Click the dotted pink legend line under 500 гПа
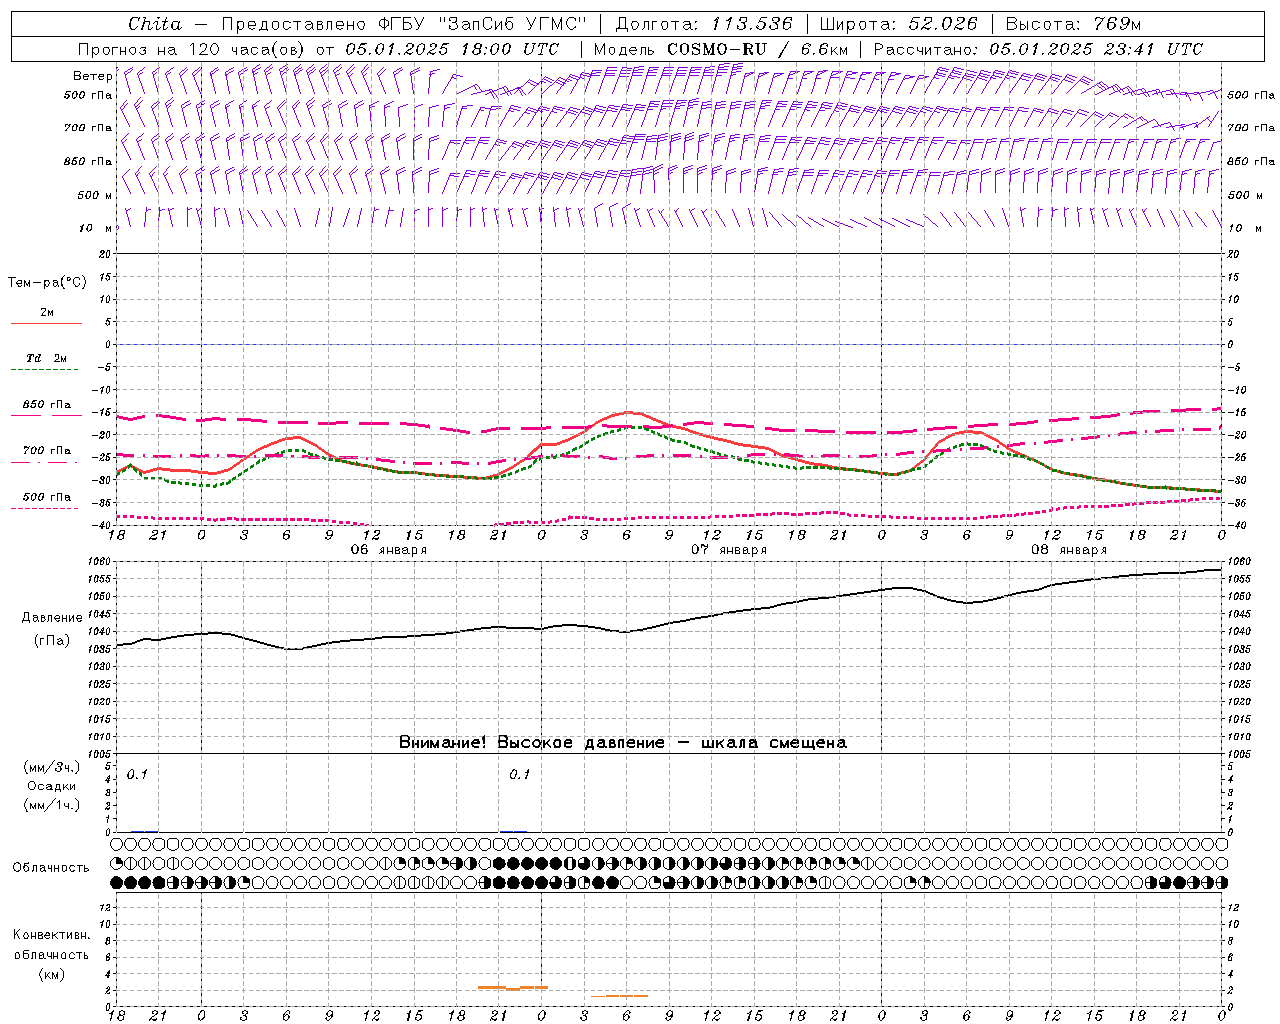This screenshot has width=1280, height=1024. click(x=46, y=508)
